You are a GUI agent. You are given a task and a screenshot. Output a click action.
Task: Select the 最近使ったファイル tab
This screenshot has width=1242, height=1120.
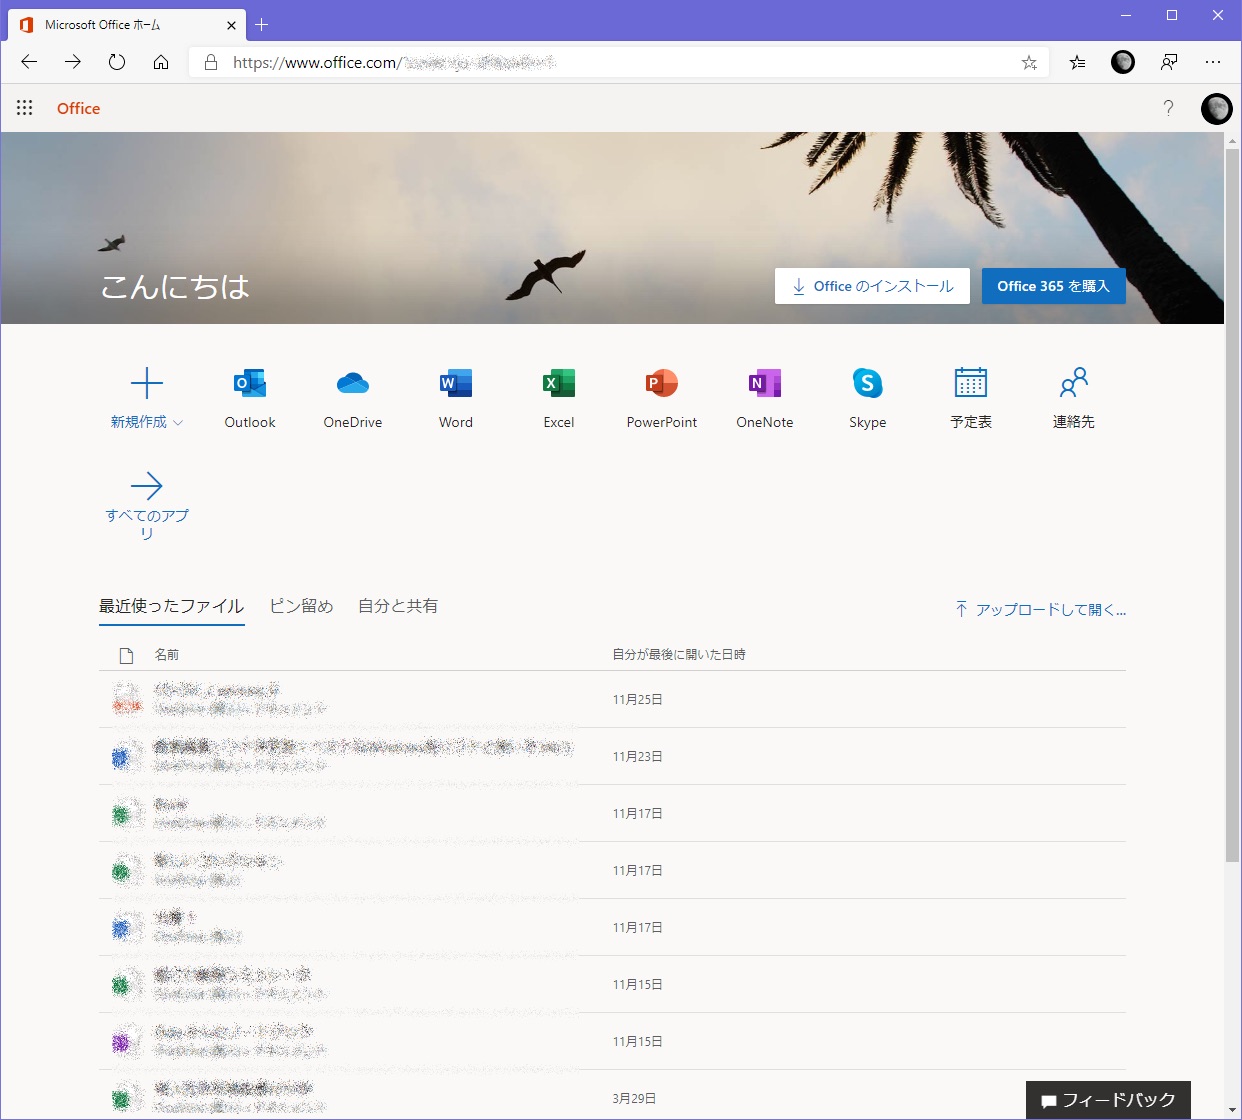(x=172, y=606)
